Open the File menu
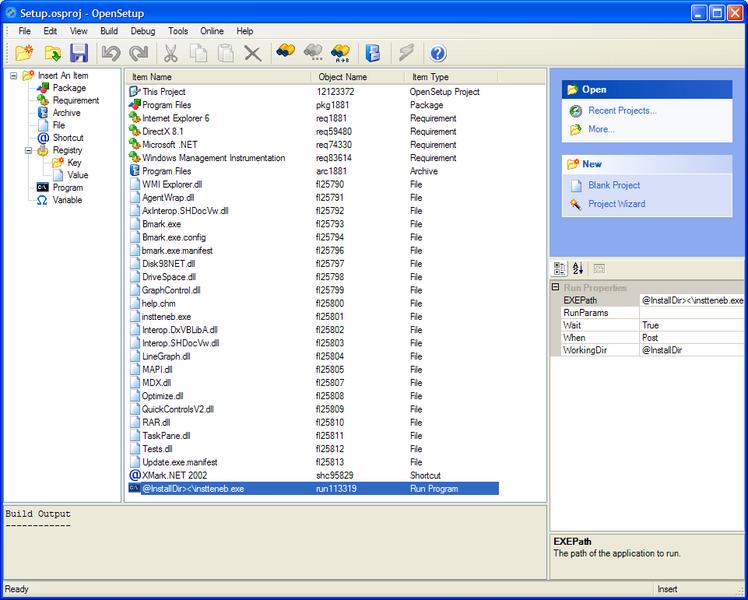 24,31
